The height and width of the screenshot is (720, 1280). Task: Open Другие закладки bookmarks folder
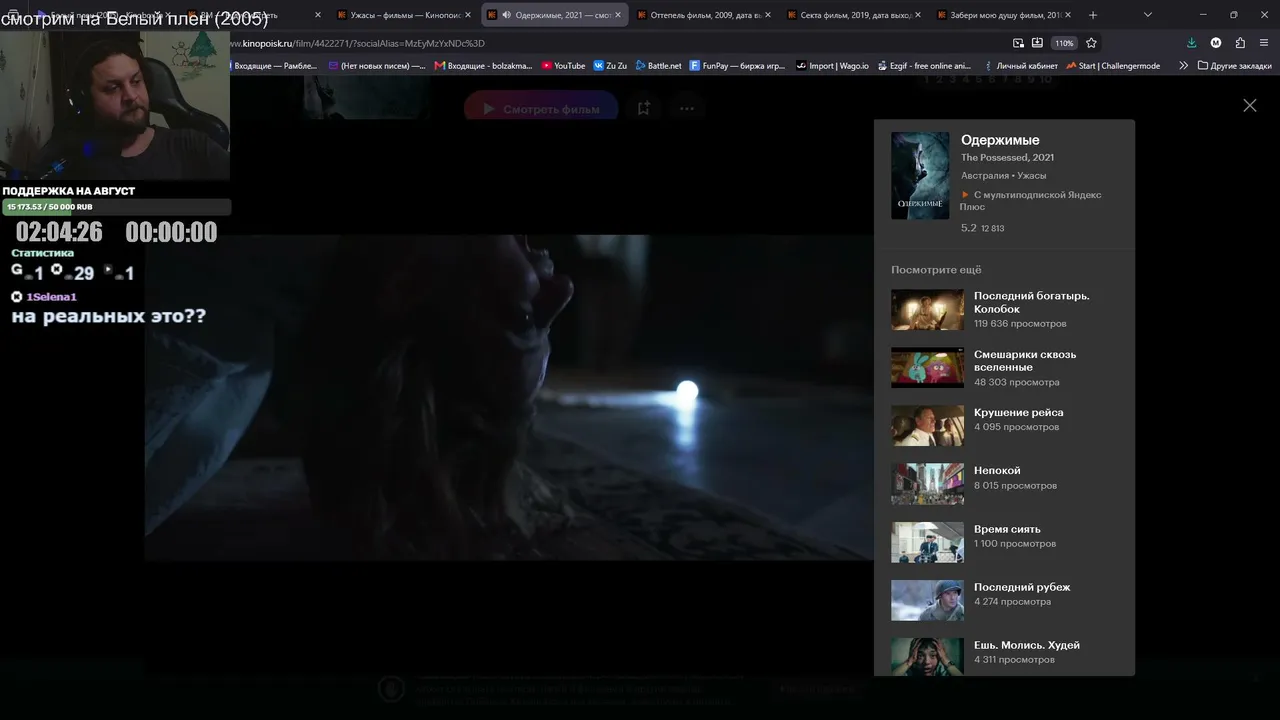[x=1235, y=66]
